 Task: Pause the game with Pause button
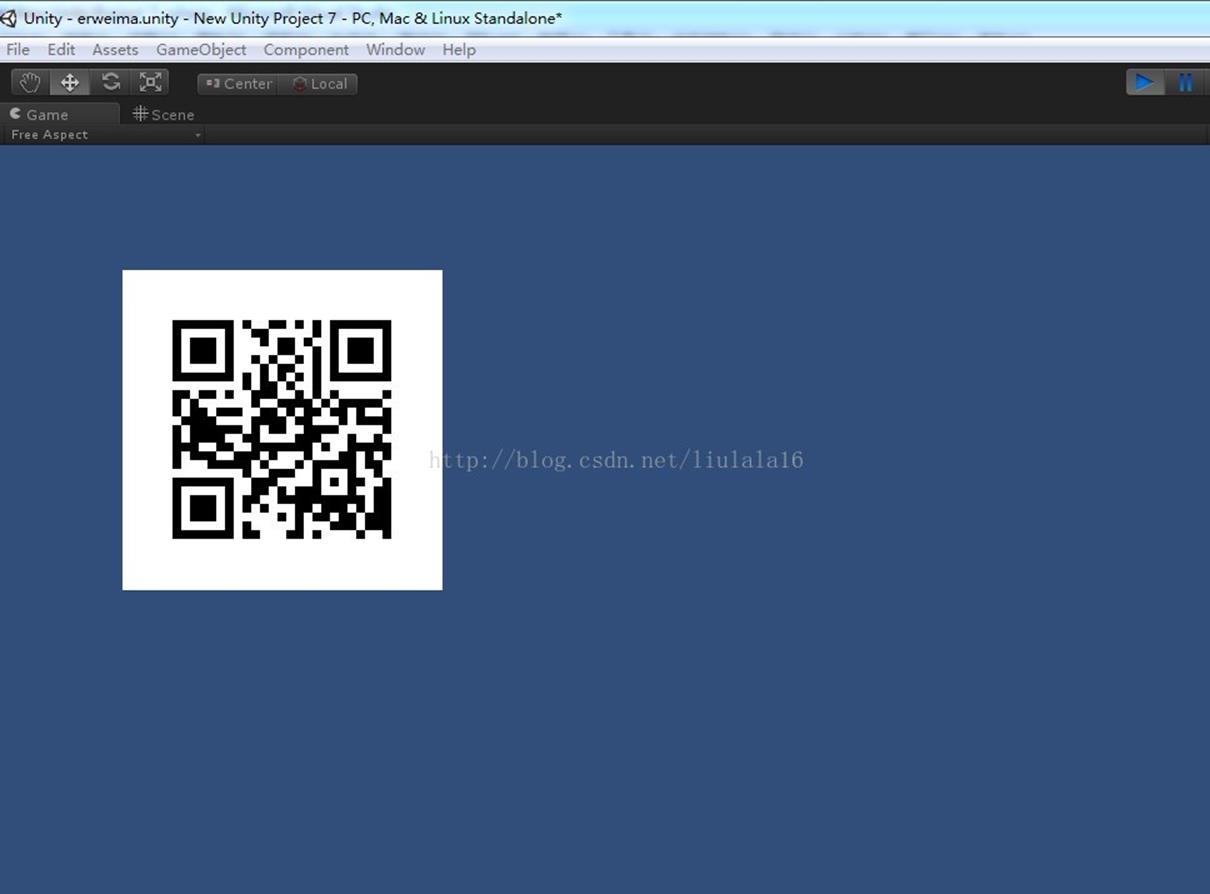pos(1185,83)
